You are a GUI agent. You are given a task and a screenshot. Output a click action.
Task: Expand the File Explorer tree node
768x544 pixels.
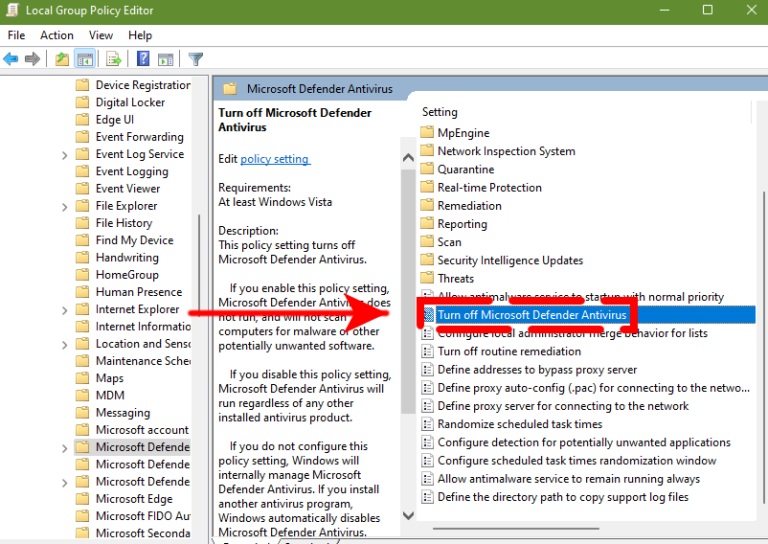coord(65,207)
